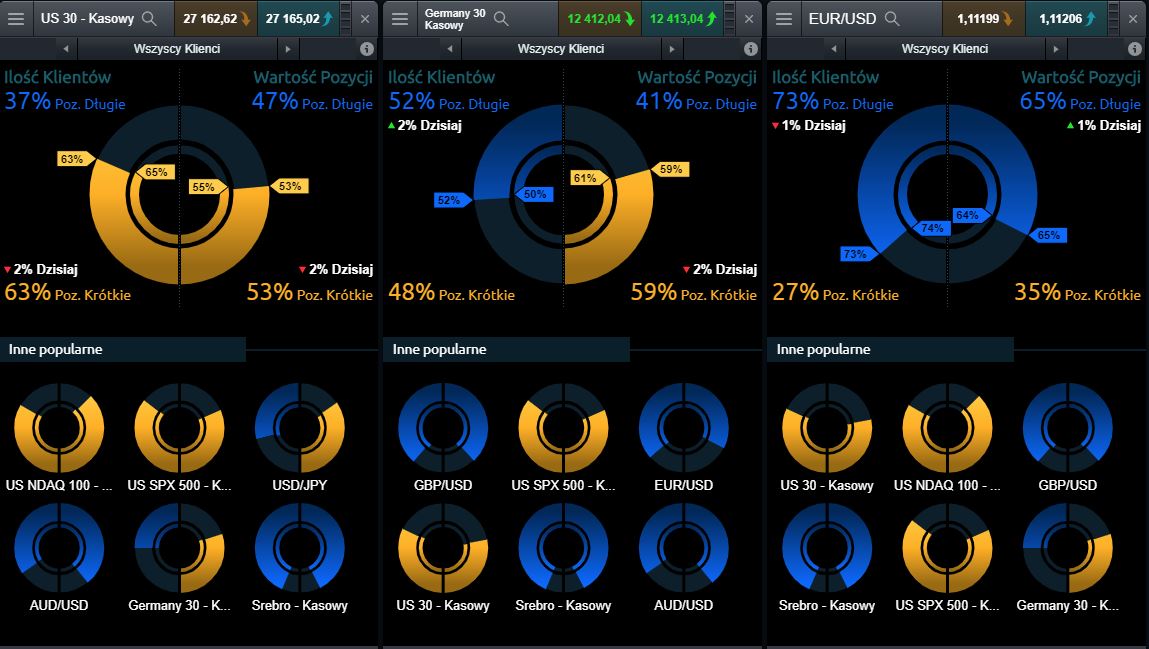Image resolution: width=1149 pixels, height=649 pixels.
Task: Open hamburger menu in EUR/USD panel
Action: pos(784,19)
